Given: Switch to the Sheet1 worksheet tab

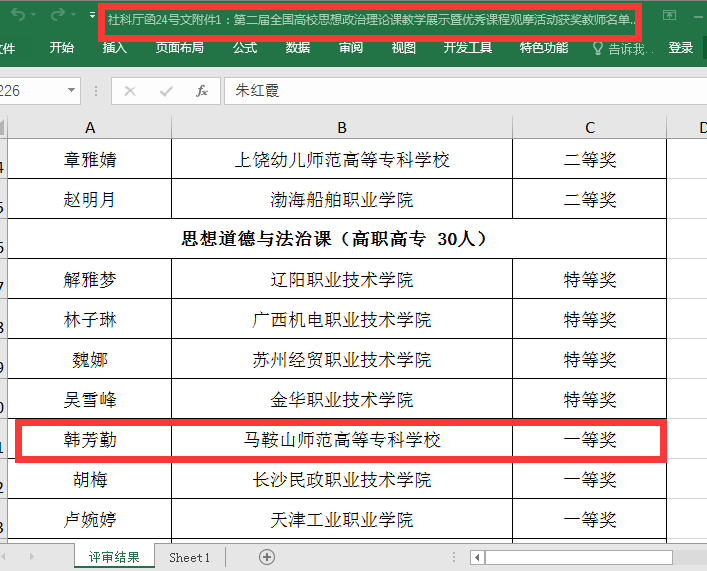Looking at the screenshot, I should click(x=189, y=557).
